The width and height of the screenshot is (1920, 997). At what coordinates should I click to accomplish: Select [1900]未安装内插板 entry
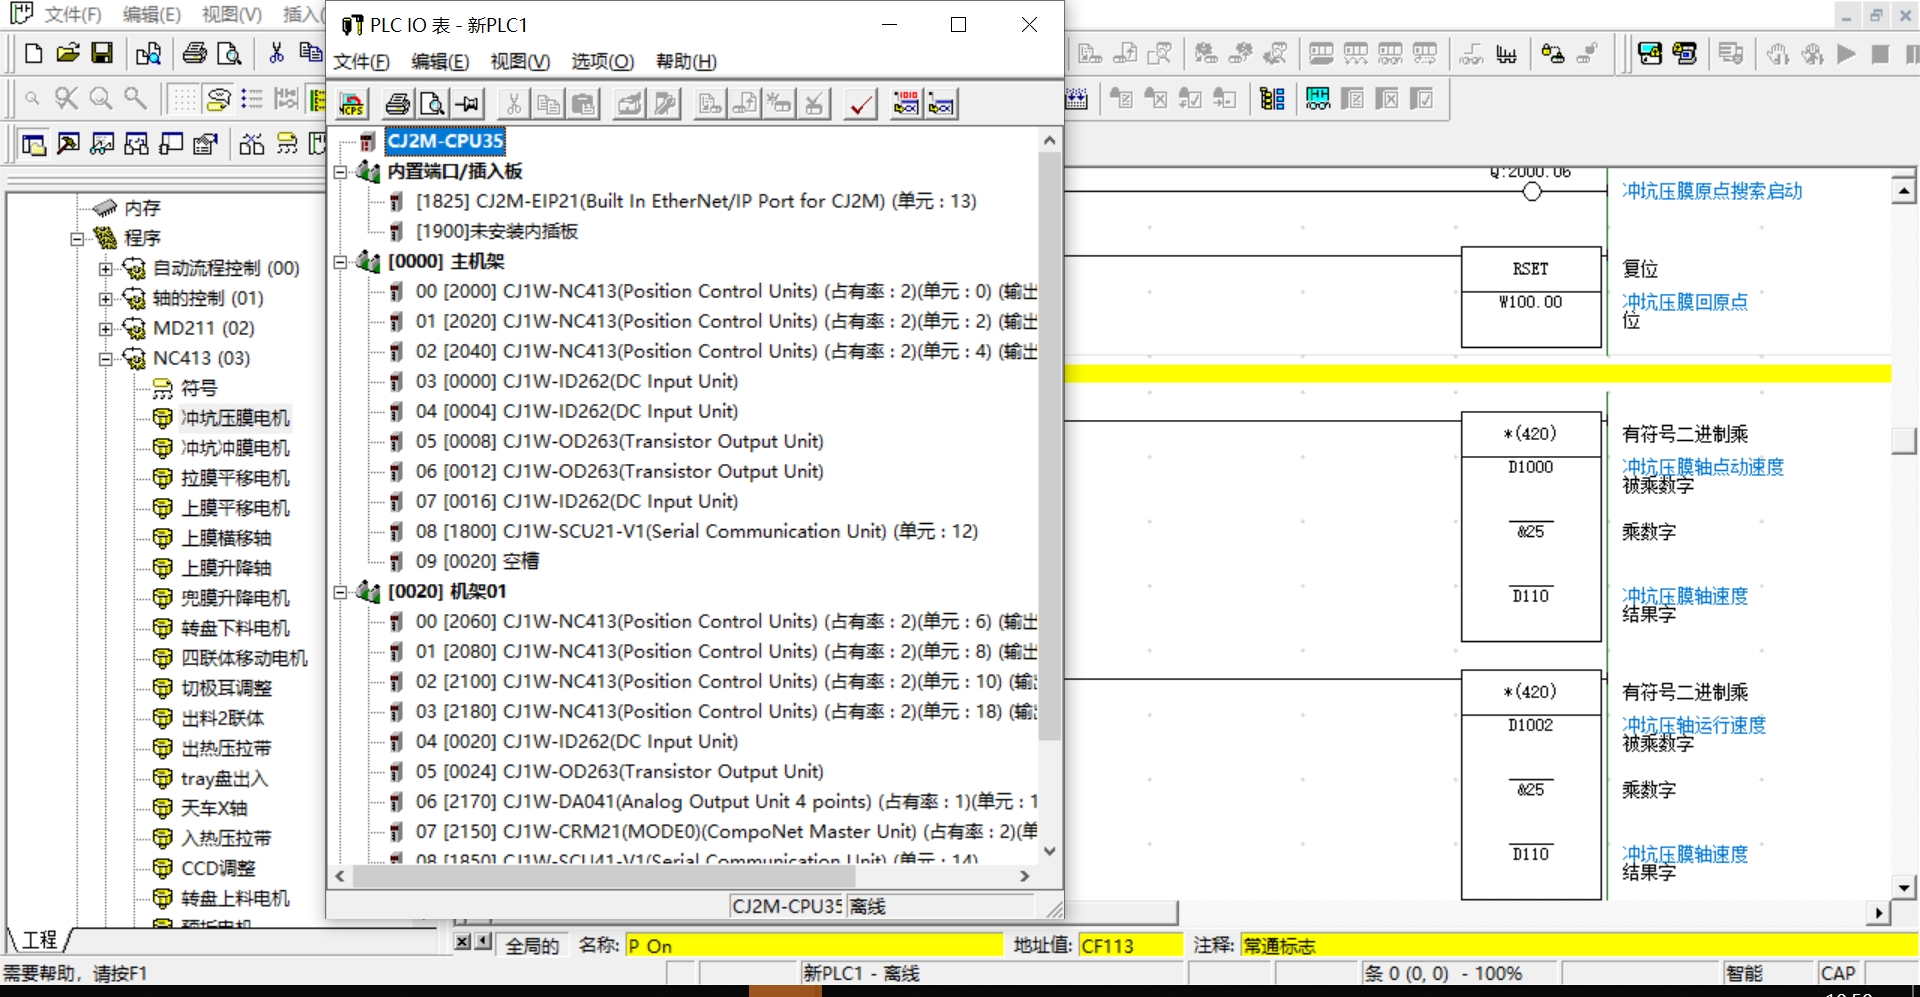[x=497, y=232]
